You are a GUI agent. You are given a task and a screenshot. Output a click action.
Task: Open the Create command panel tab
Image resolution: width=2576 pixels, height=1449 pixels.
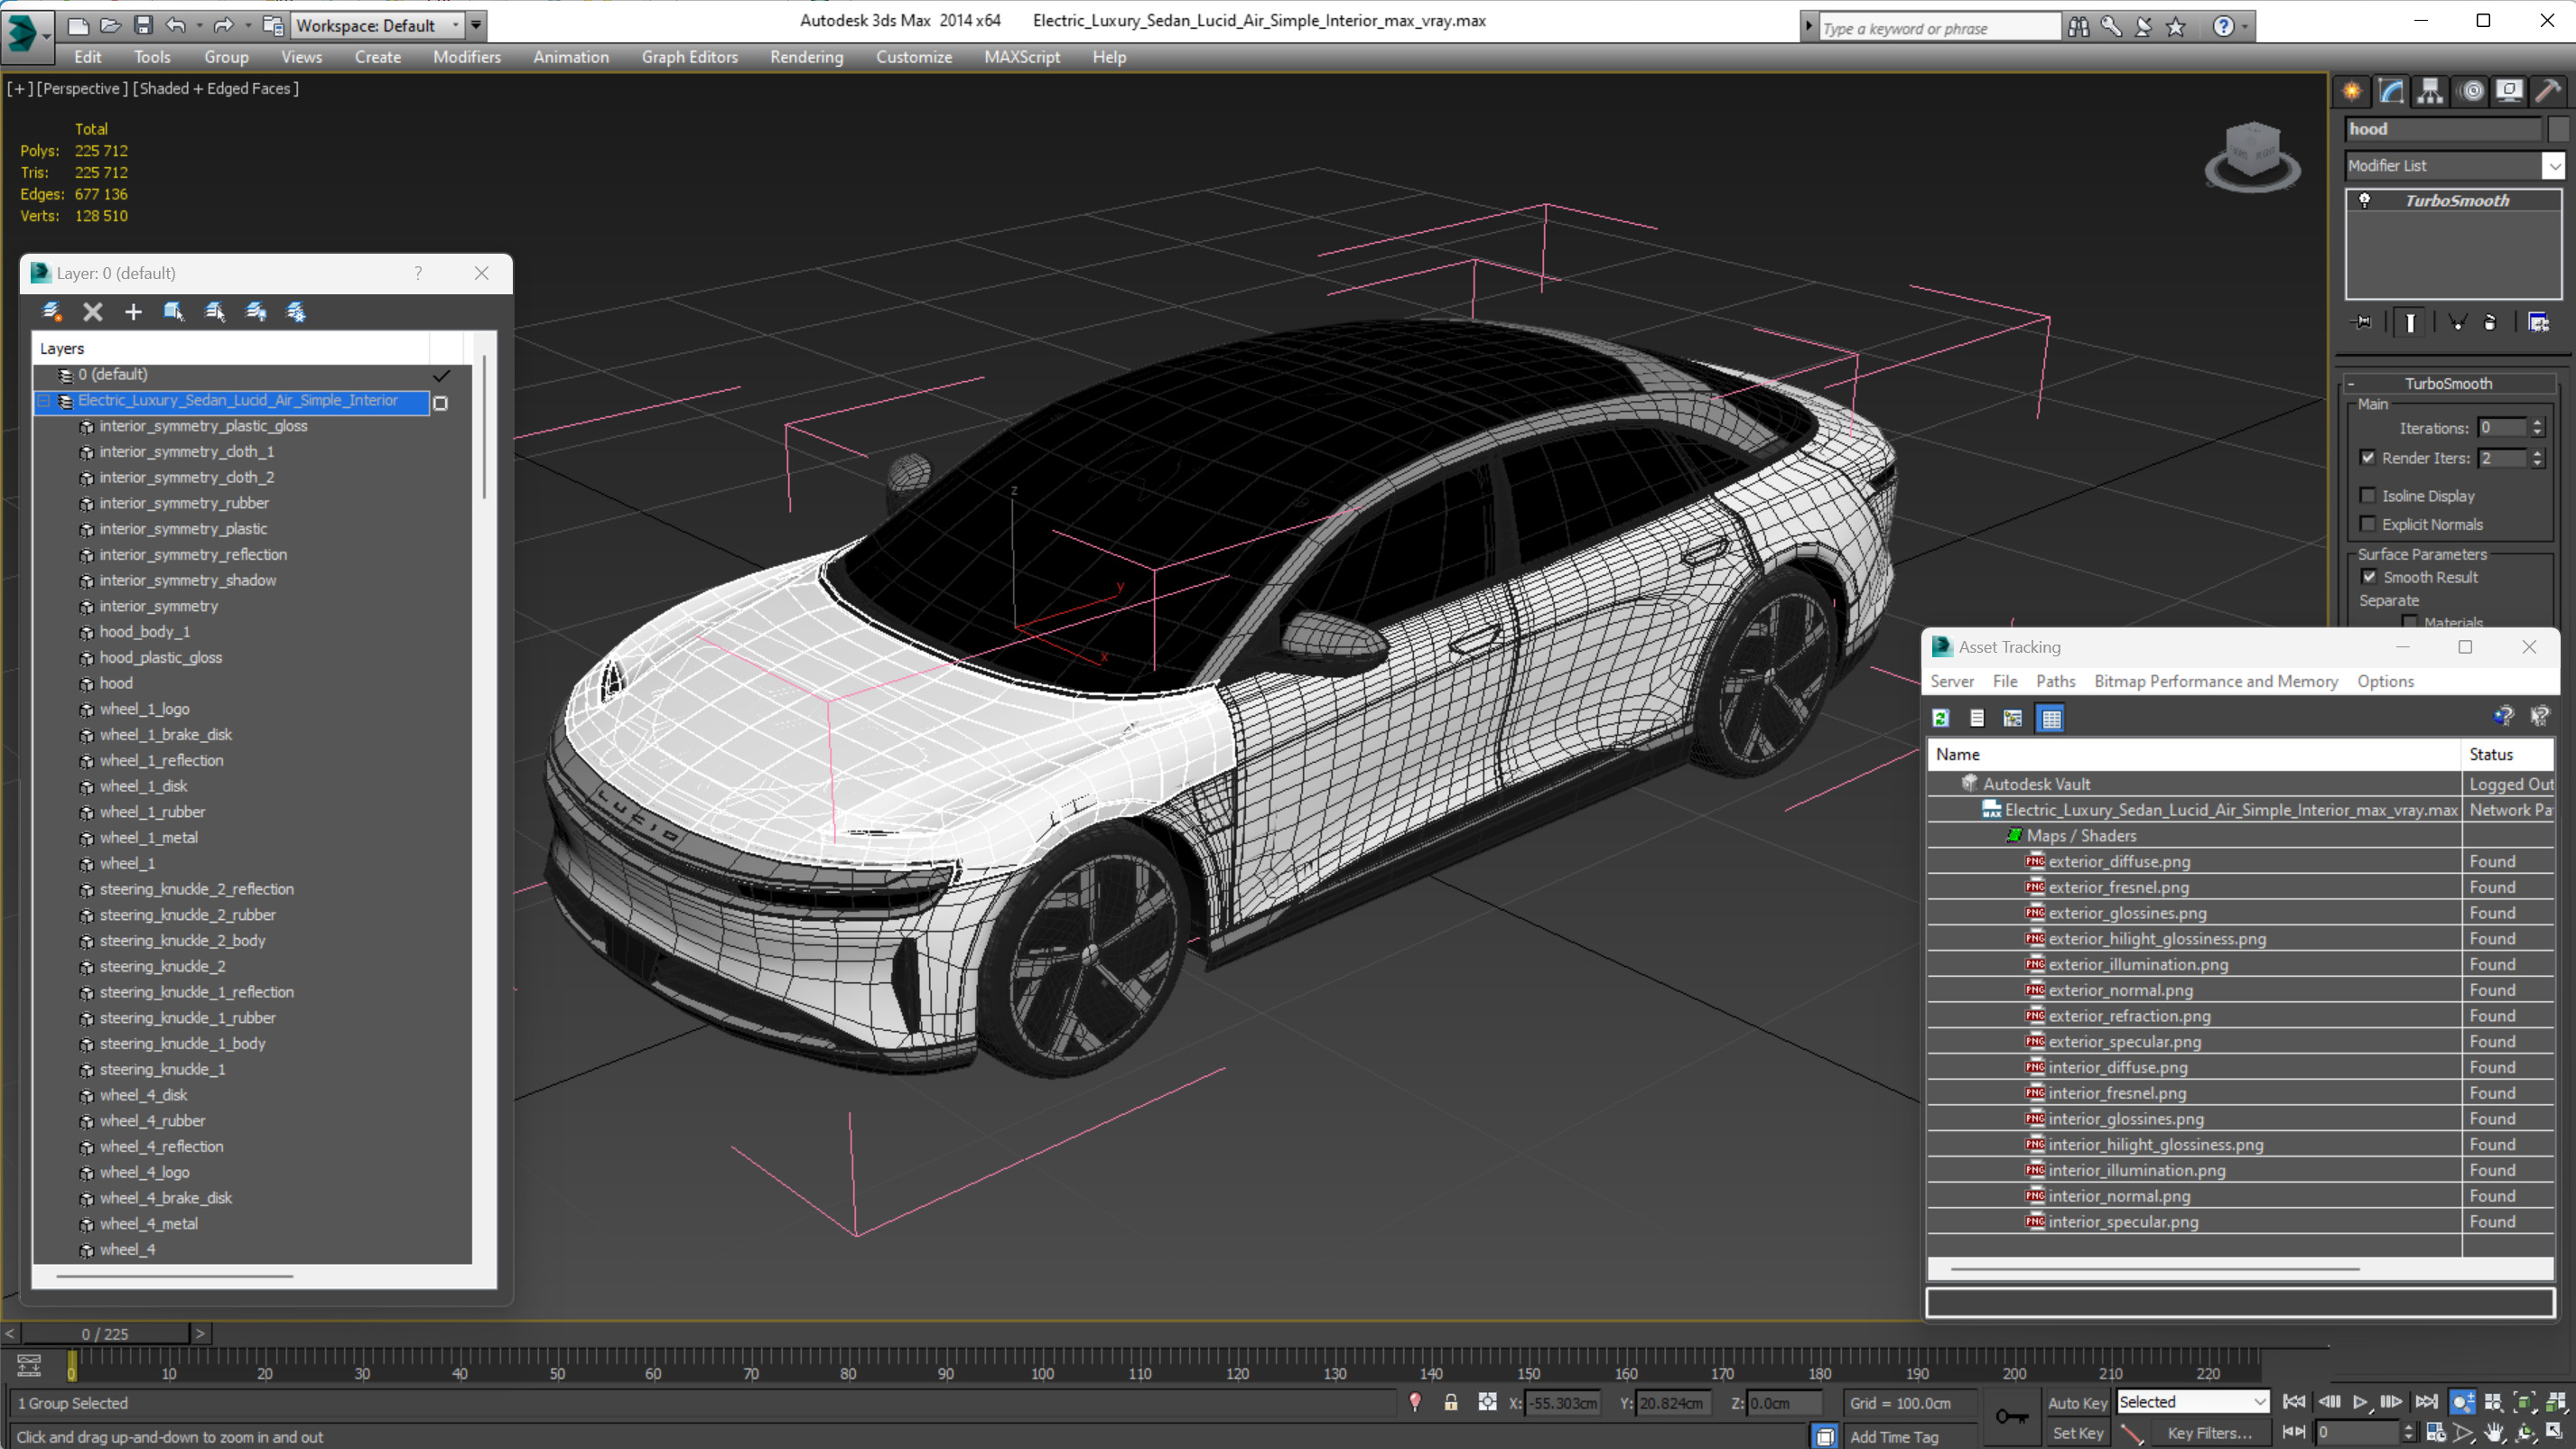[x=2352, y=91]
